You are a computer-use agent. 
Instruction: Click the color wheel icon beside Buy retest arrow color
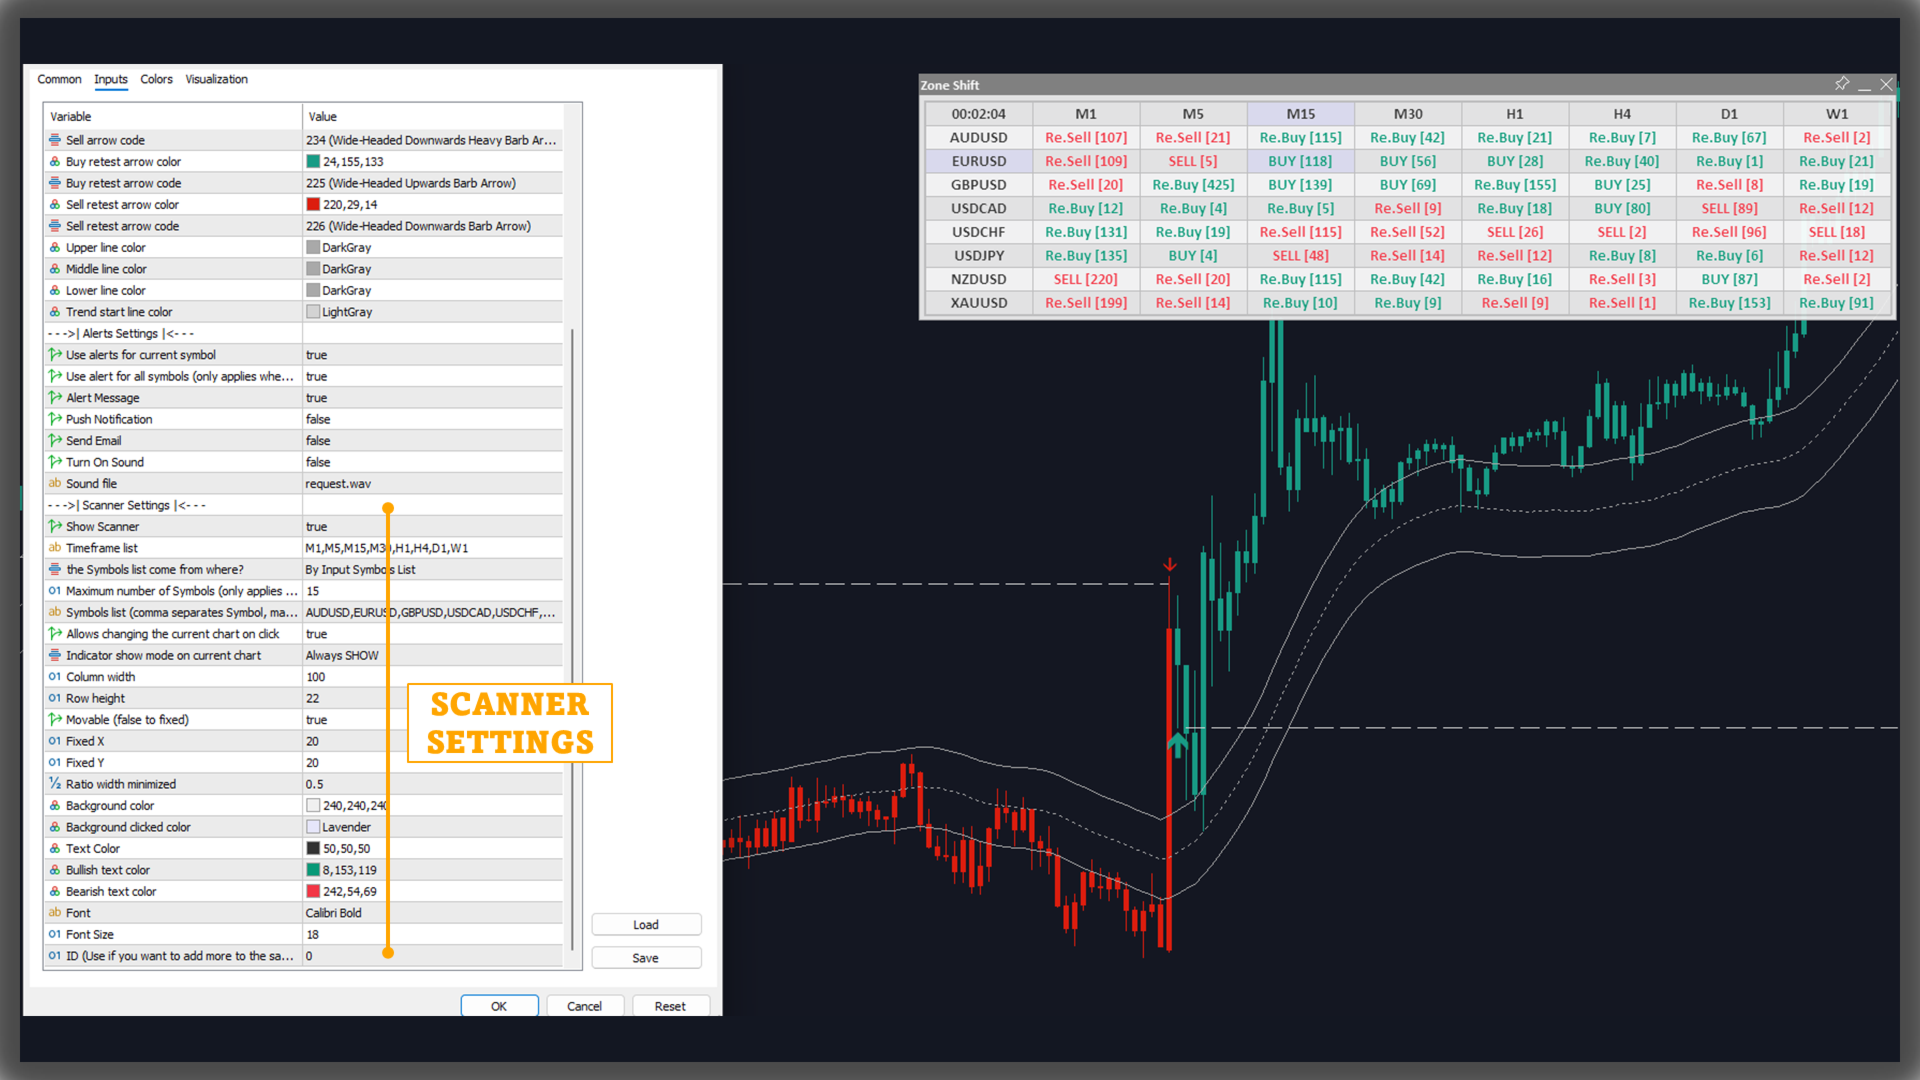coord(55,161)
